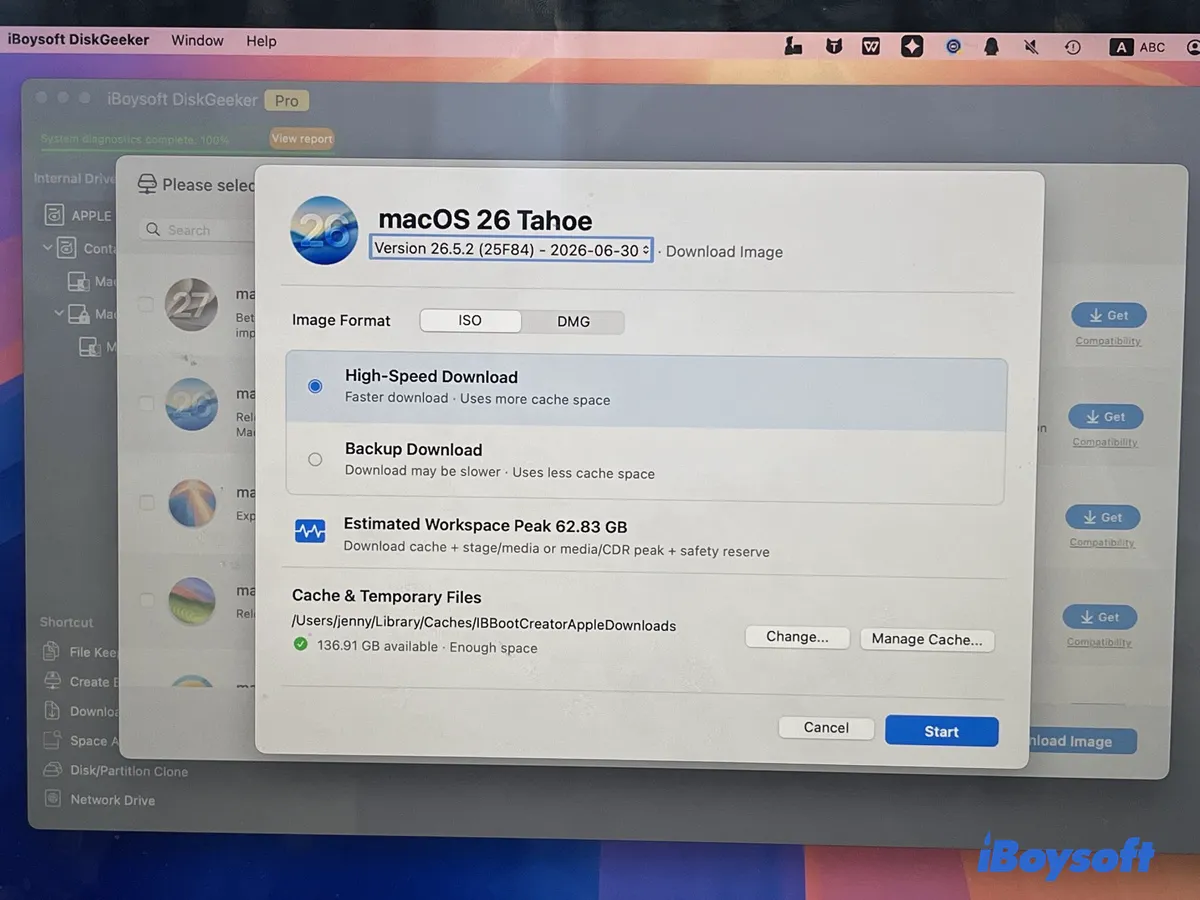The height and width of the screenshot is (900, 1200).
Task: Click the Download shortcut icon in sidebar
Action: tap(52, 711)
